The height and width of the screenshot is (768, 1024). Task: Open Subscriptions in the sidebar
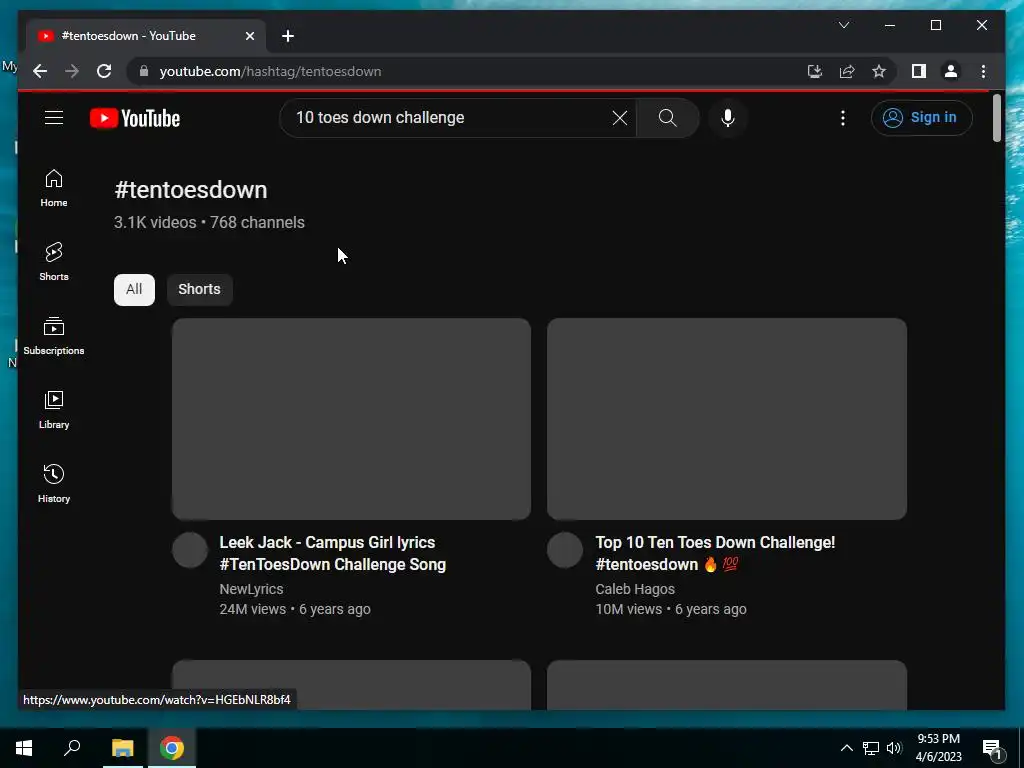click(54, 336)
